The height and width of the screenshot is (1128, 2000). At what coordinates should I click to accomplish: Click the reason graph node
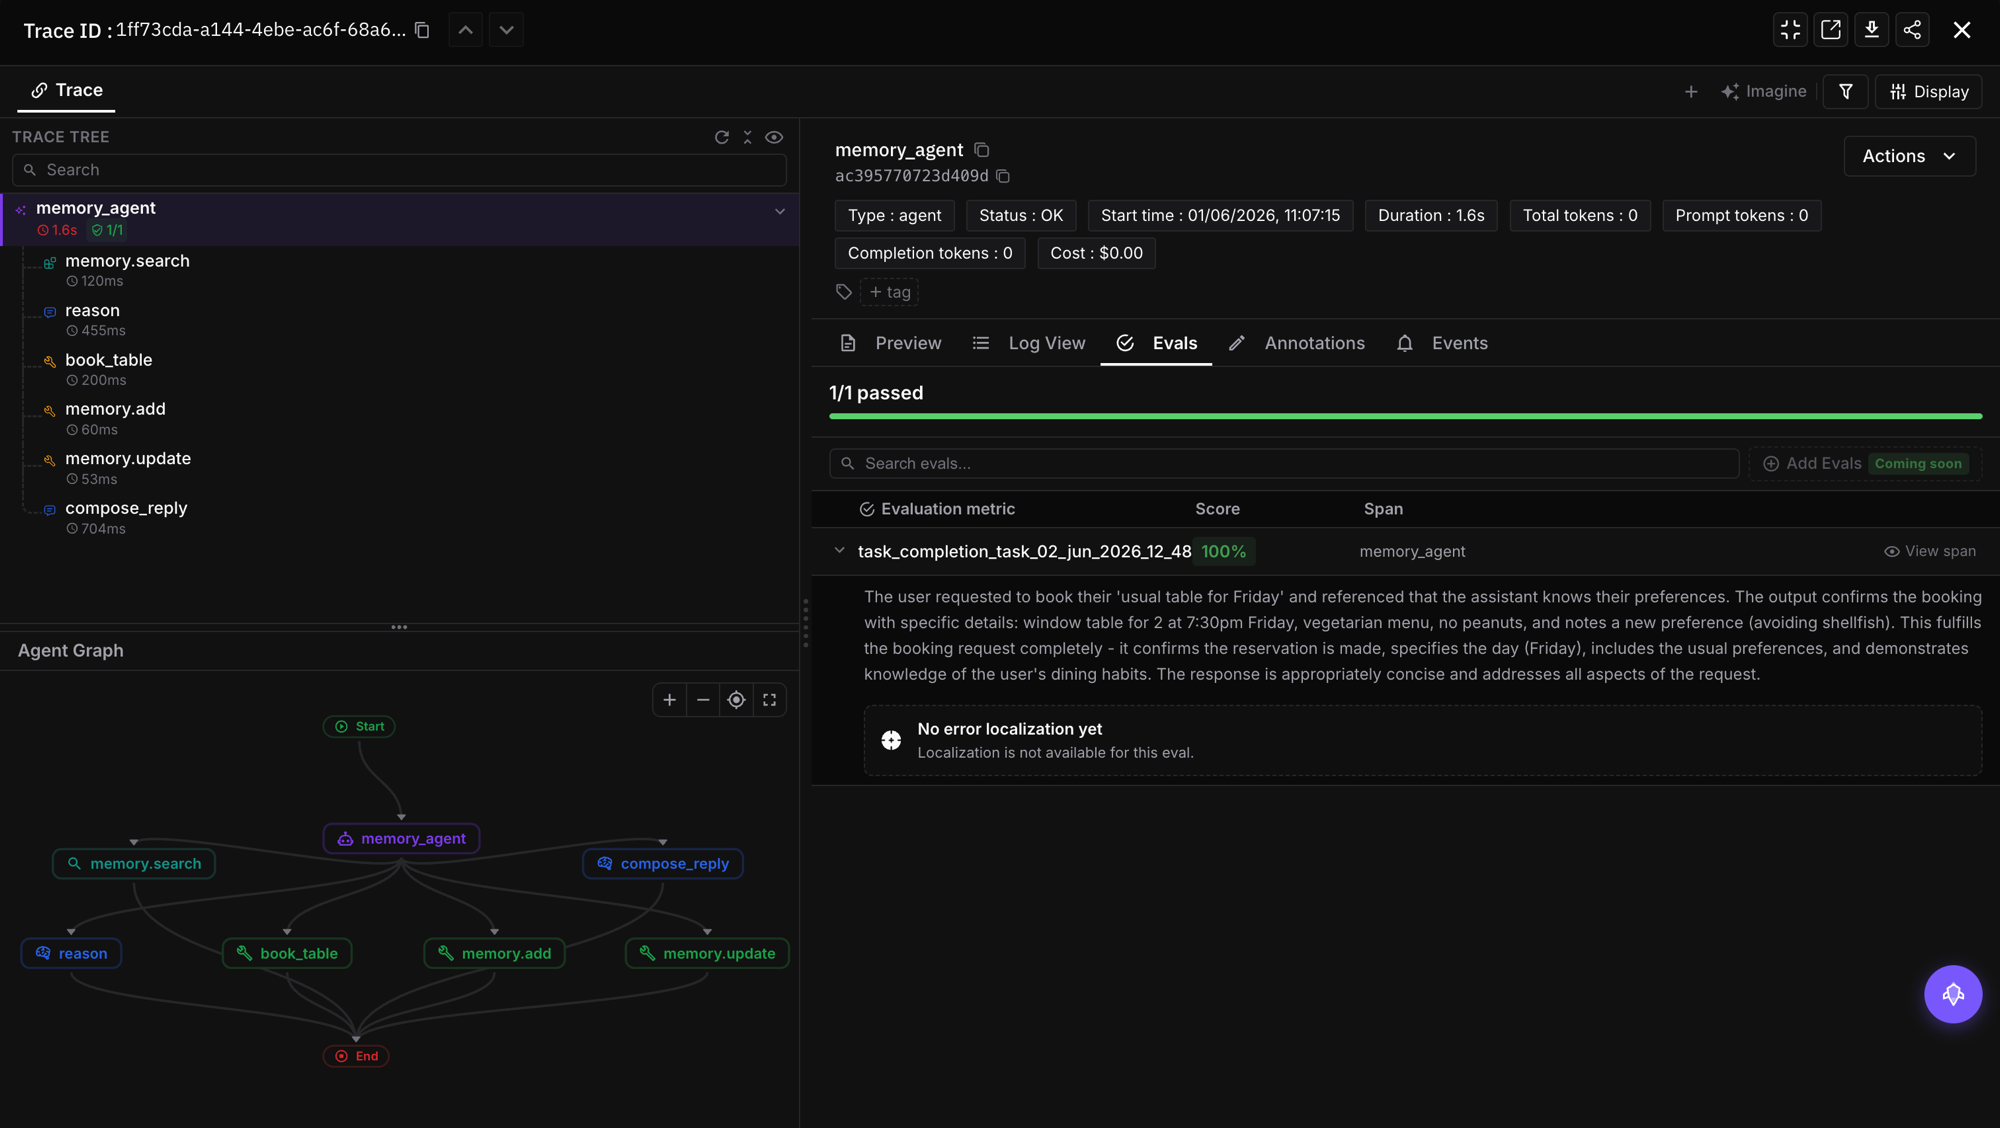pyautogui.click(x=71, y=954)
